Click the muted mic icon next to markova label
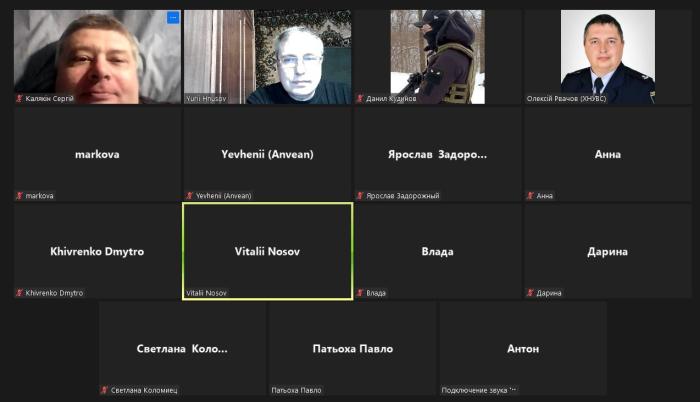Viewport: 700px width, 402px height. [19, 196]
